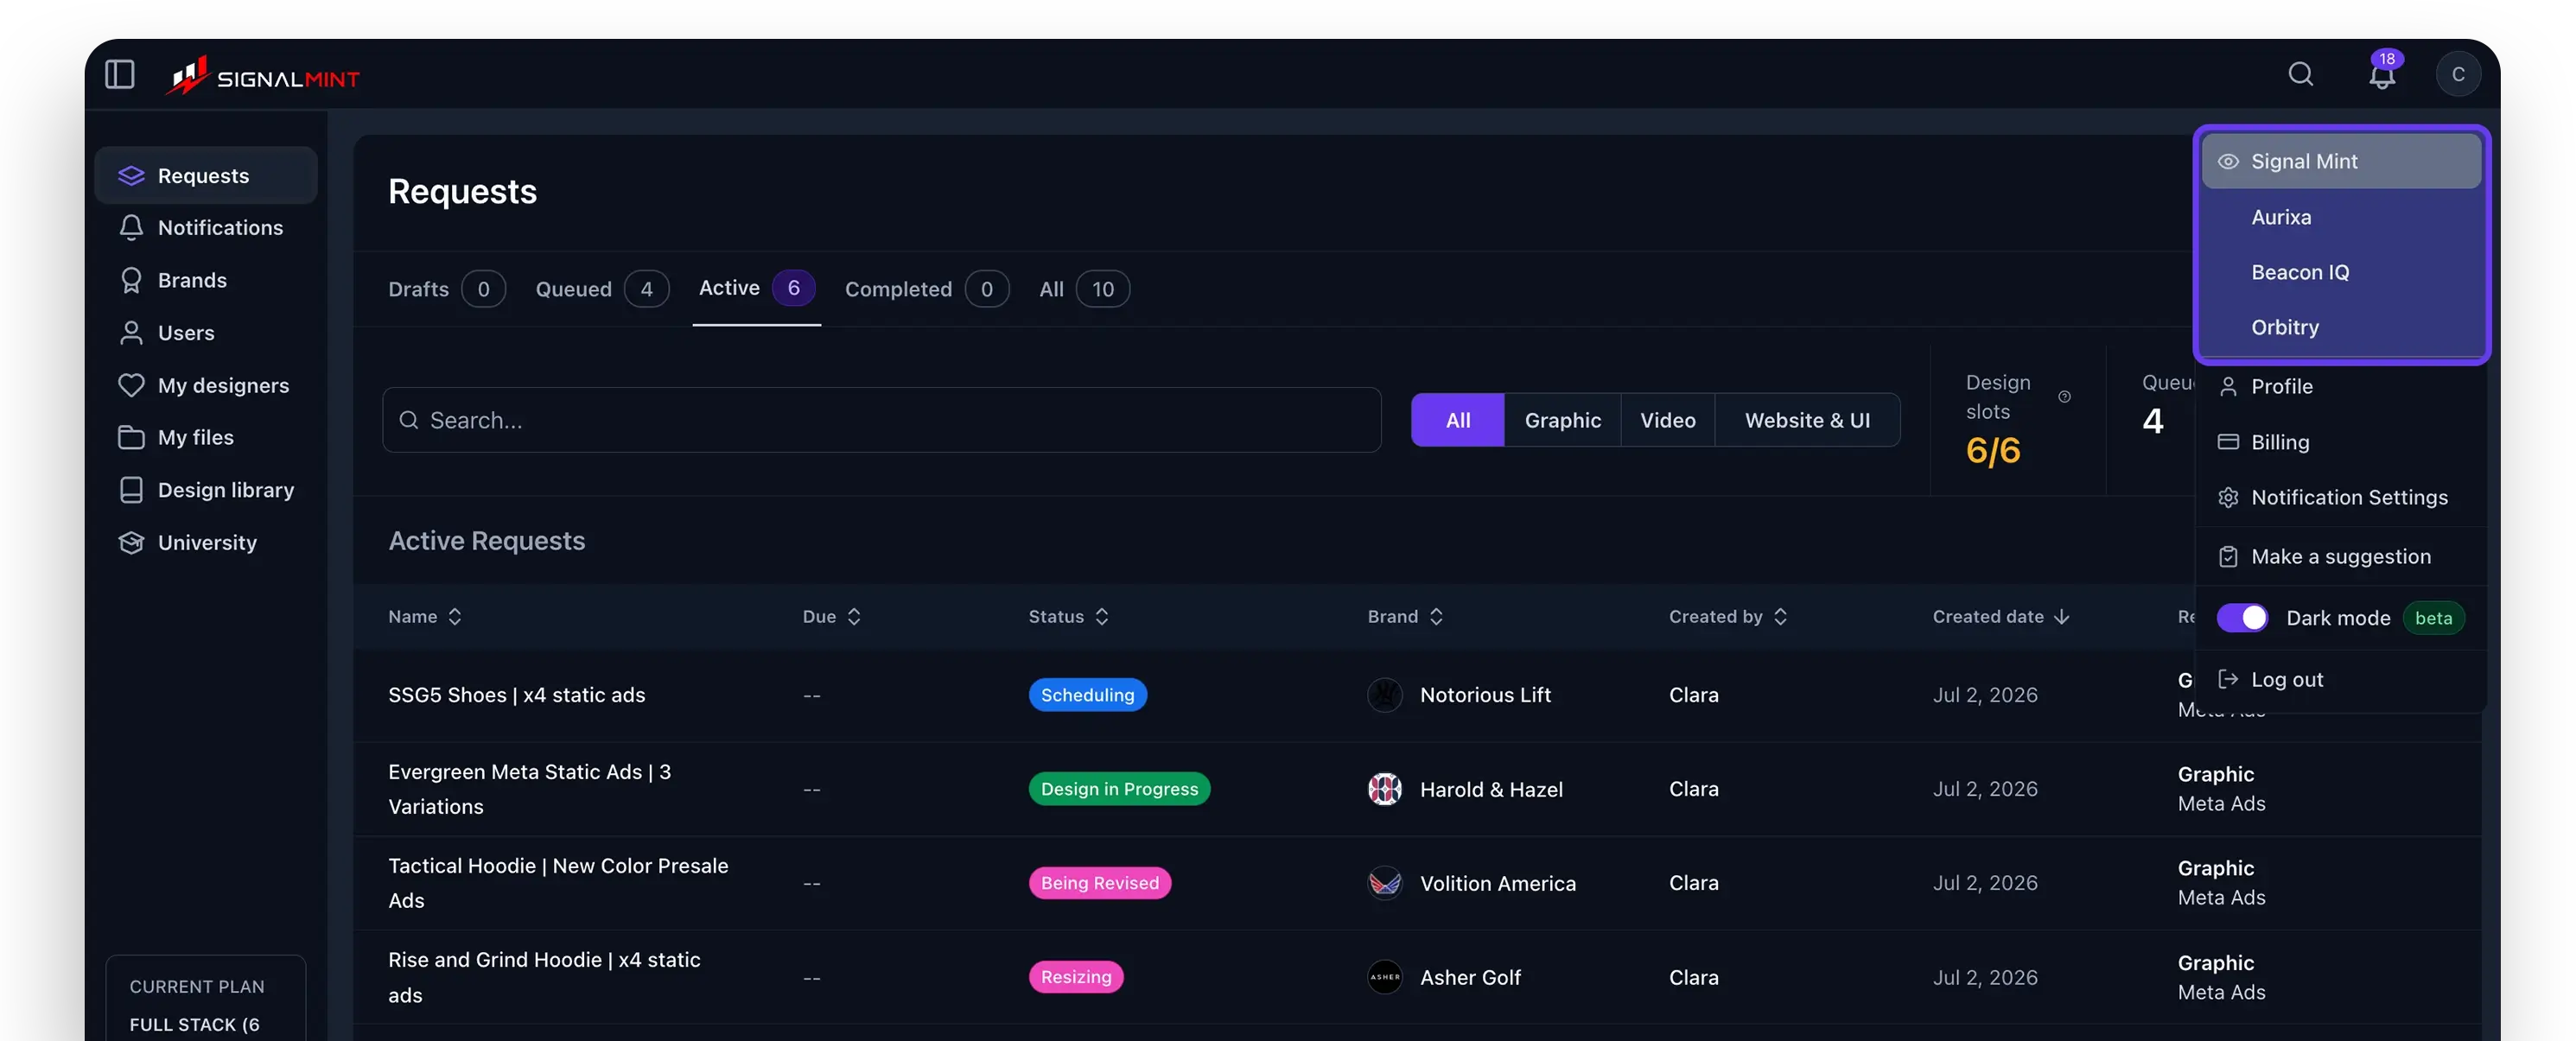Collapse the sidebar panel icon

click(120, 74)
